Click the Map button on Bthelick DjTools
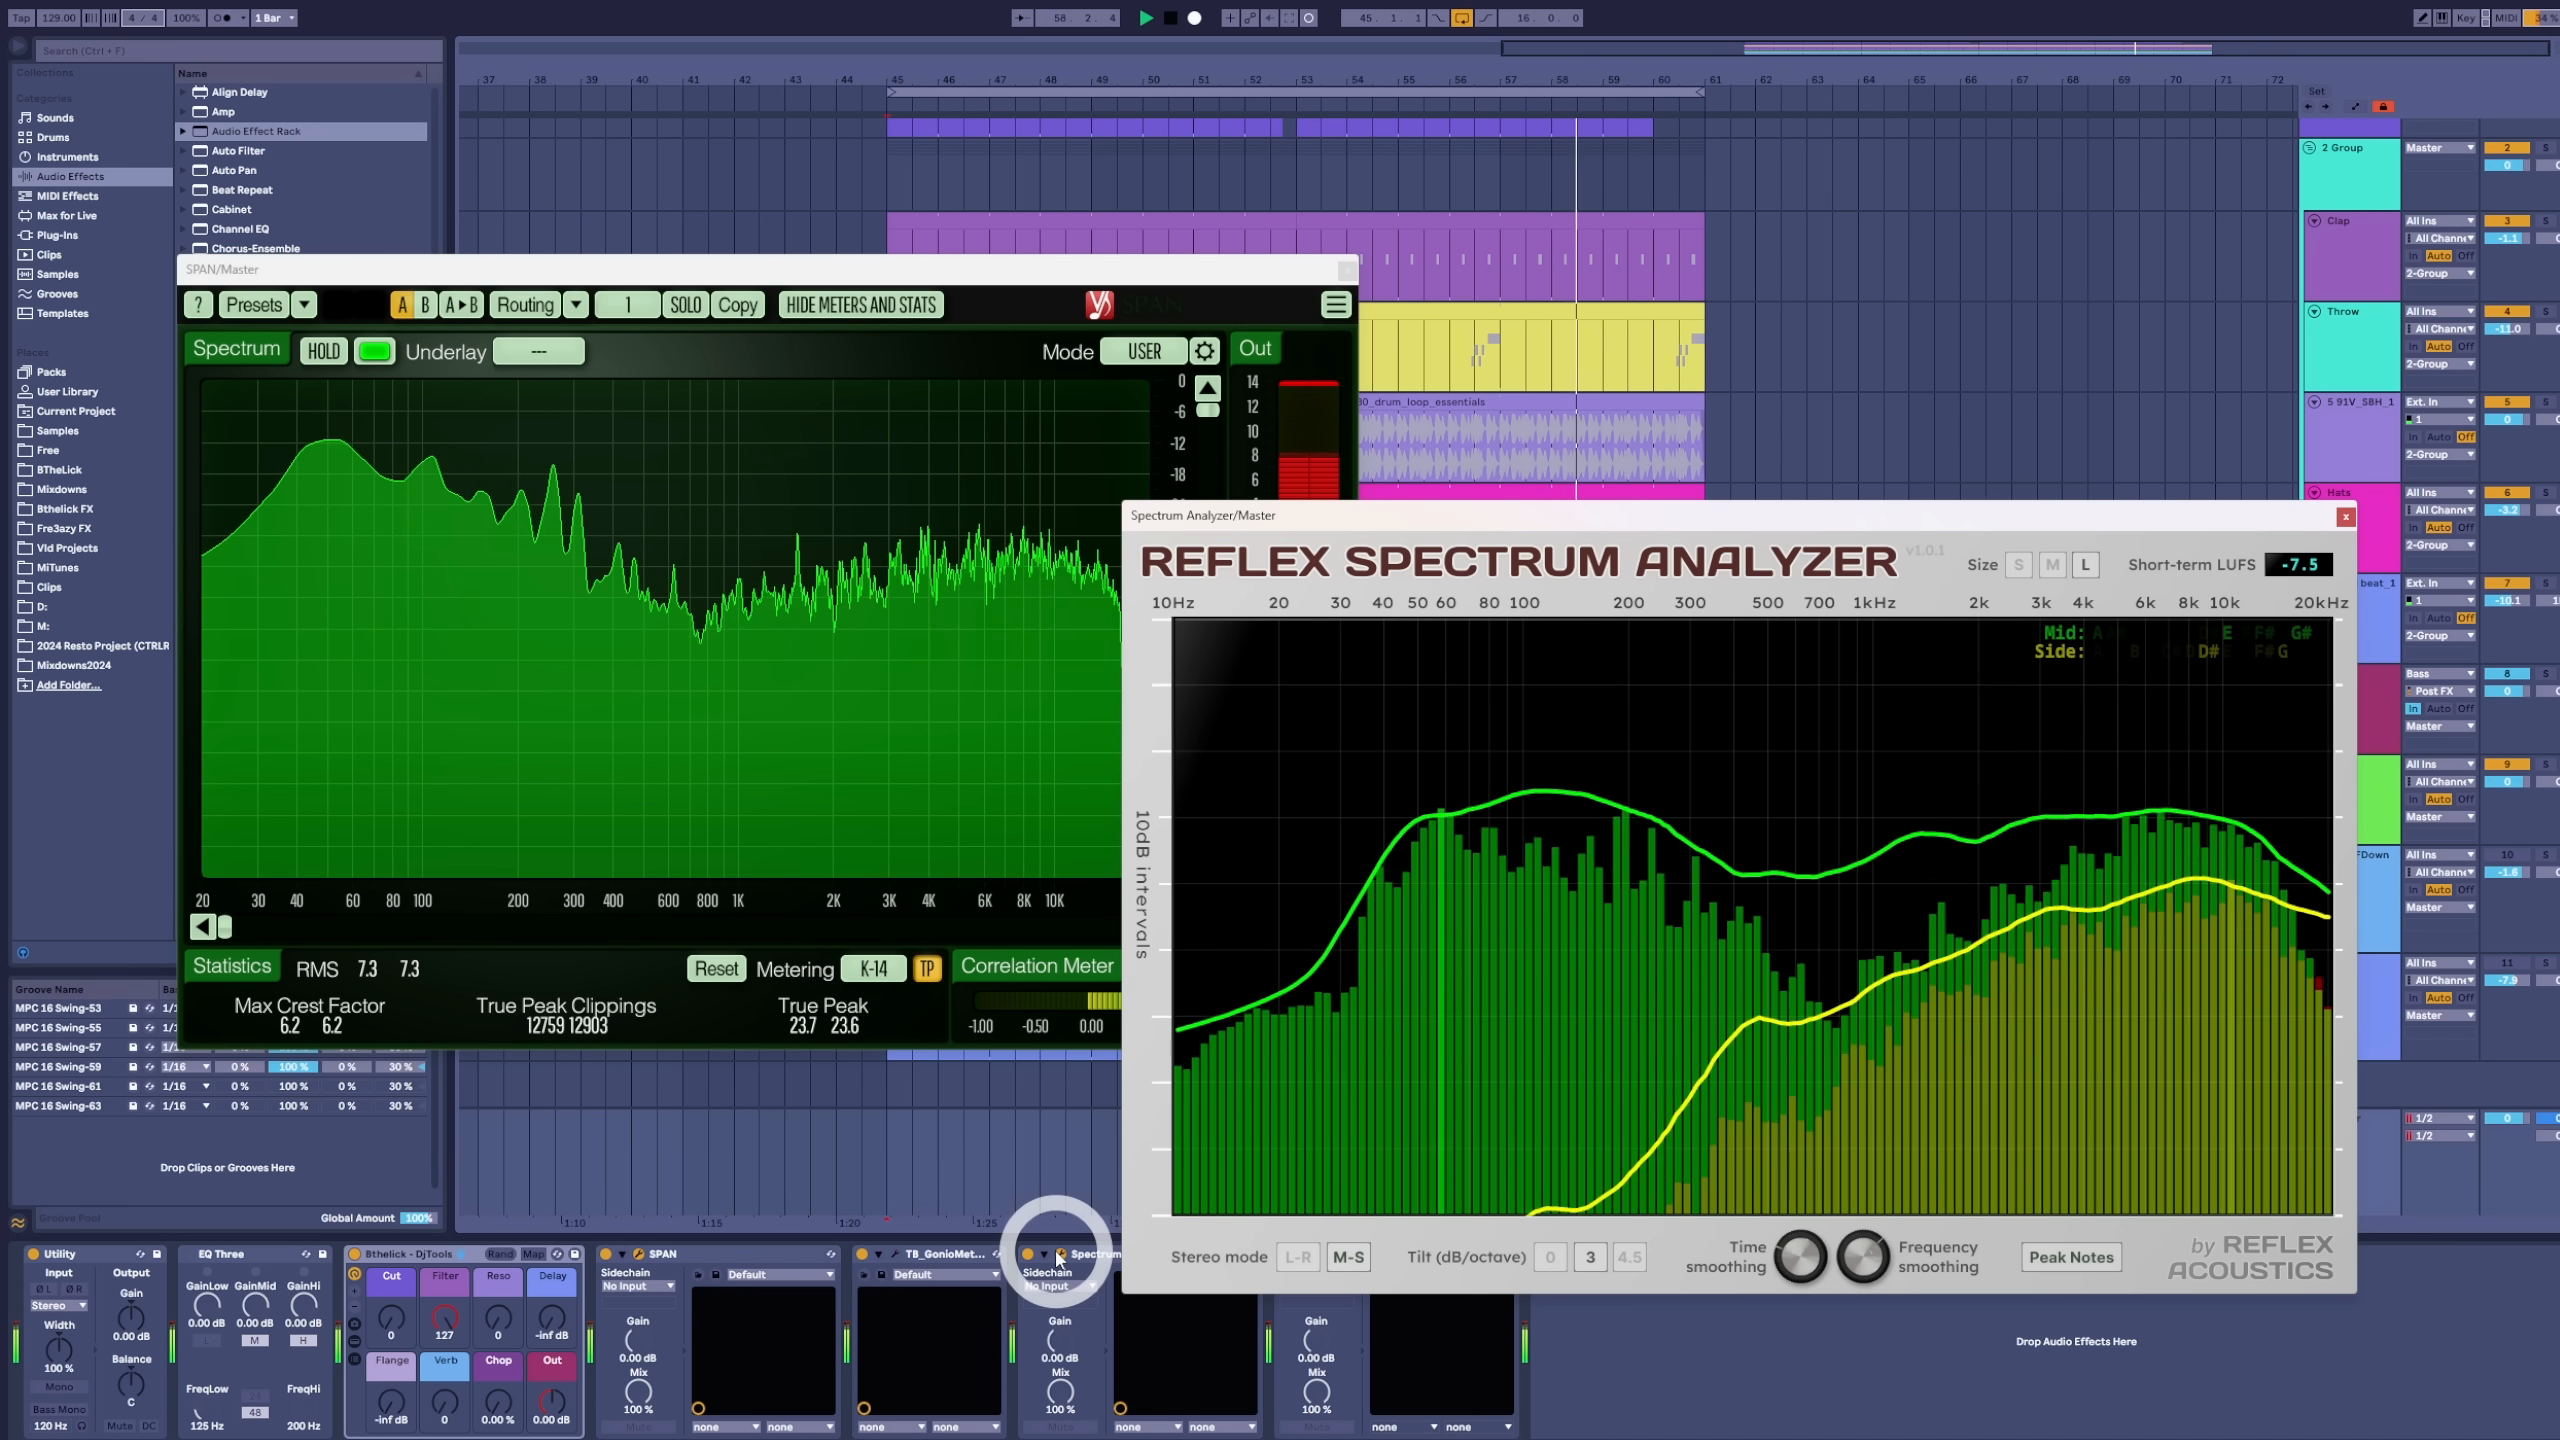This screenshot has height=1440, width=2560. [x=533, y=1254]
